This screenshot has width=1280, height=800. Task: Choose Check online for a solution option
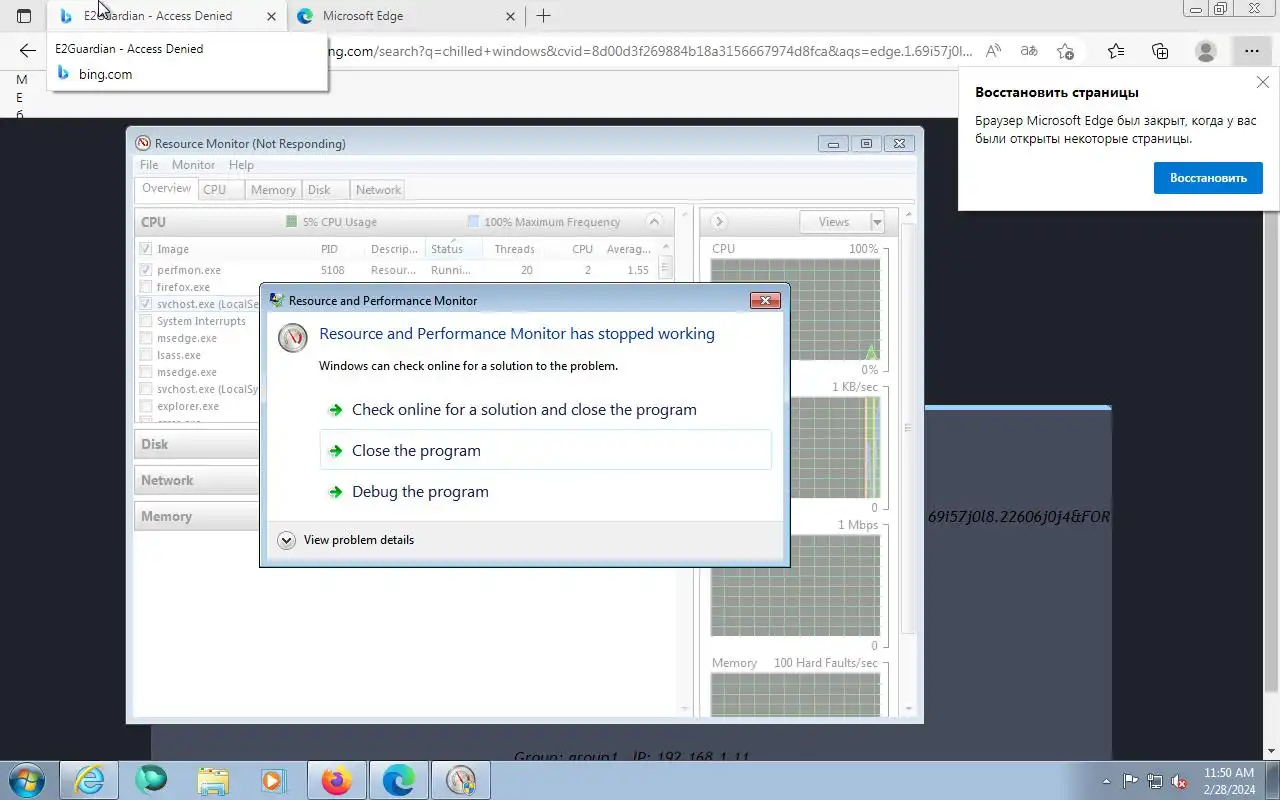click(546, 410)
